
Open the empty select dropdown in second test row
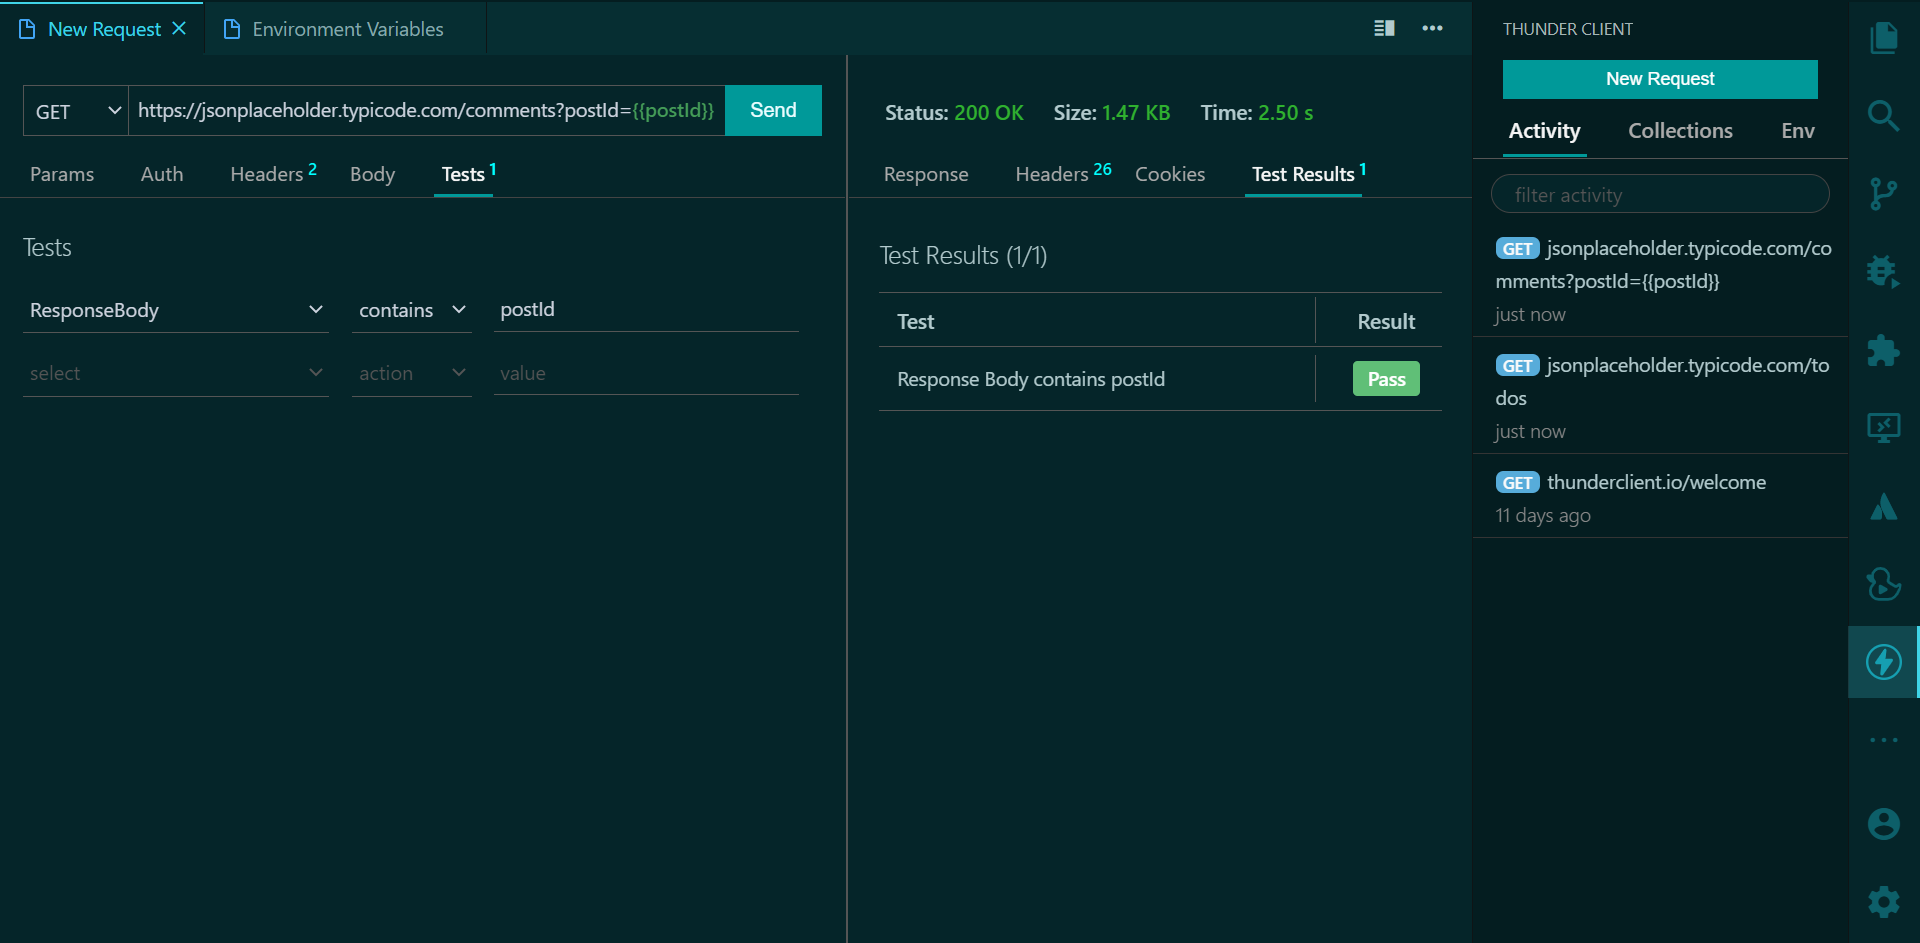tap(176, 373)
